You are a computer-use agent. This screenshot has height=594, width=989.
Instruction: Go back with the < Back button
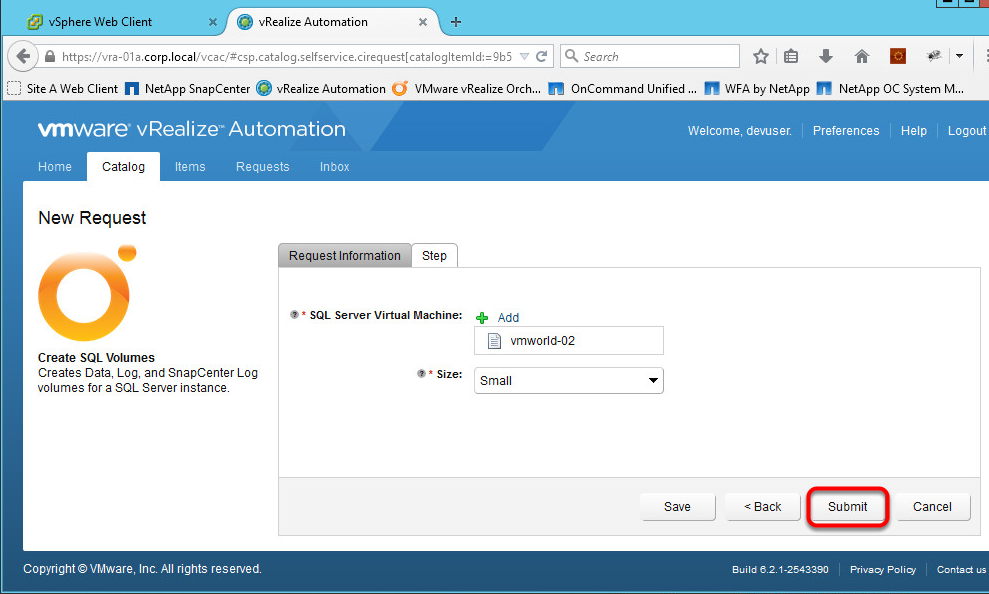click(x=763, y=506)
